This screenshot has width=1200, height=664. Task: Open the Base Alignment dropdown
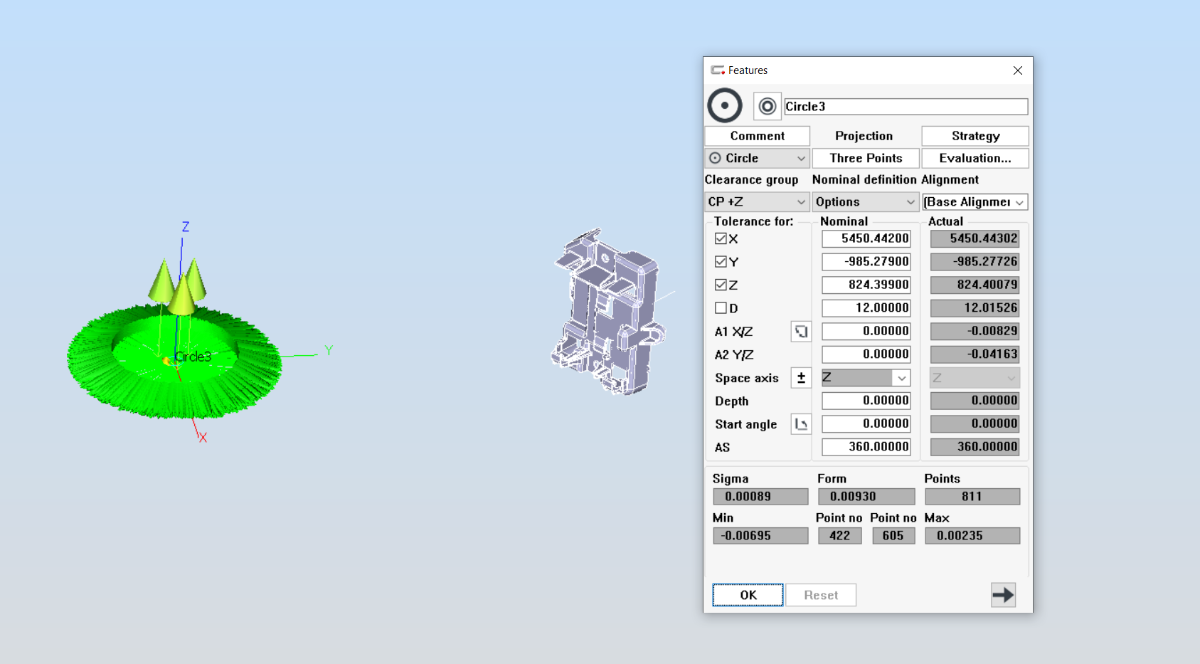[975, 202]
